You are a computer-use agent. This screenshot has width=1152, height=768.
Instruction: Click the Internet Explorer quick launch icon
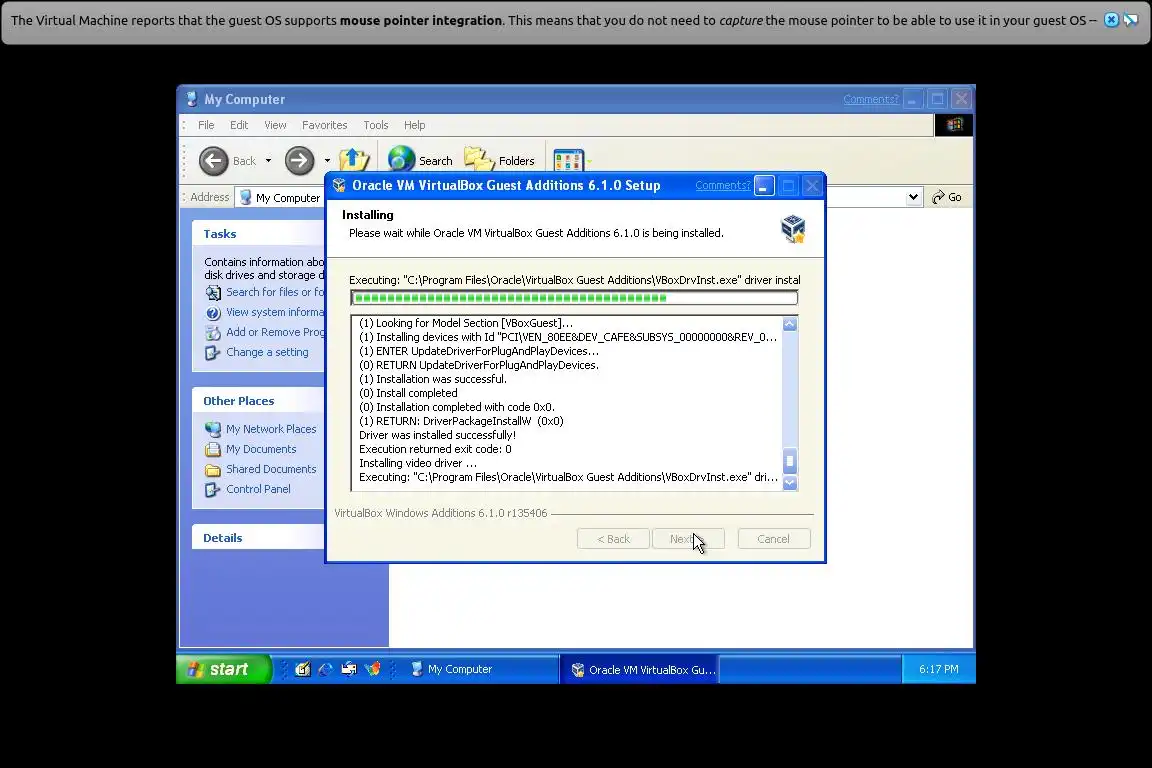(325, 669)
